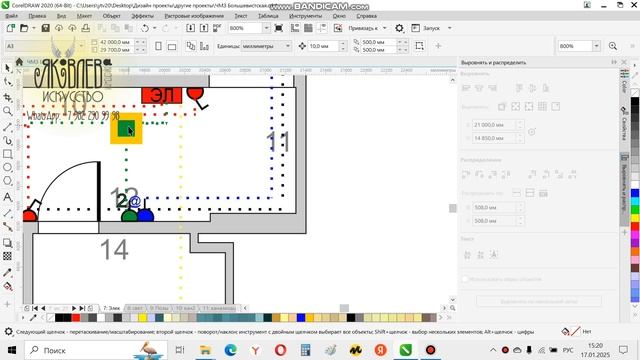Select the Pick tool in the toolbox

tap(7, 68)
